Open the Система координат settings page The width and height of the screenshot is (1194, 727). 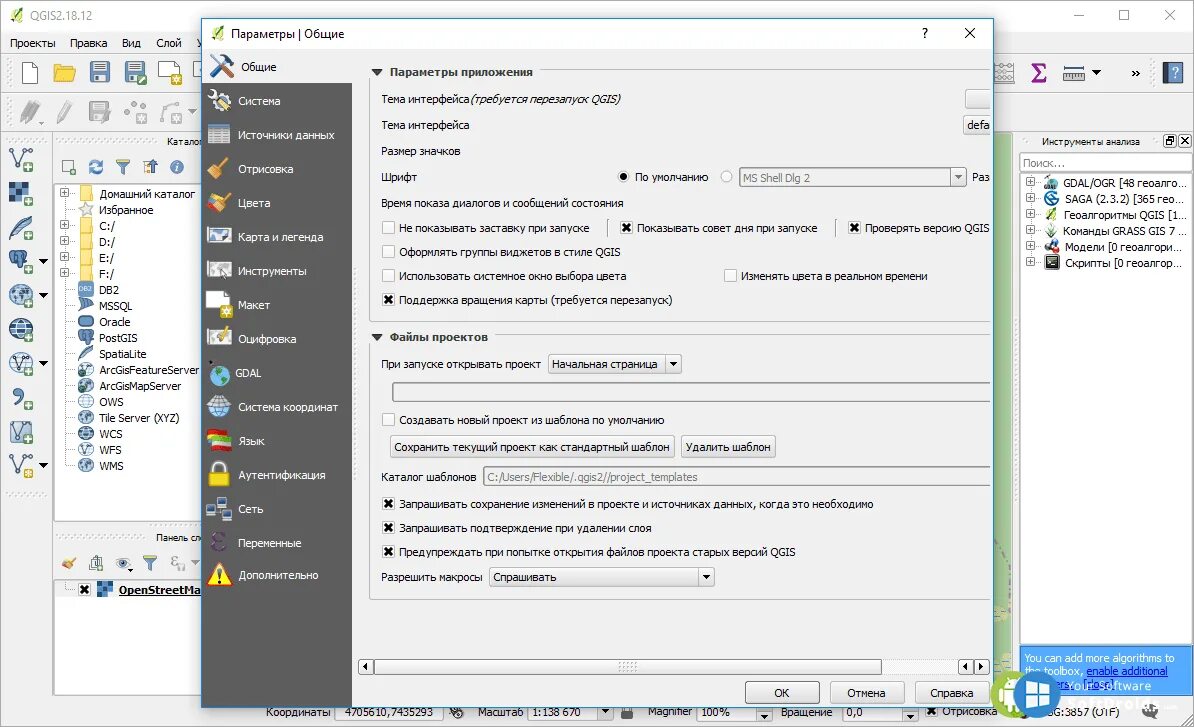pyautogui.click(x=287, y=407)
